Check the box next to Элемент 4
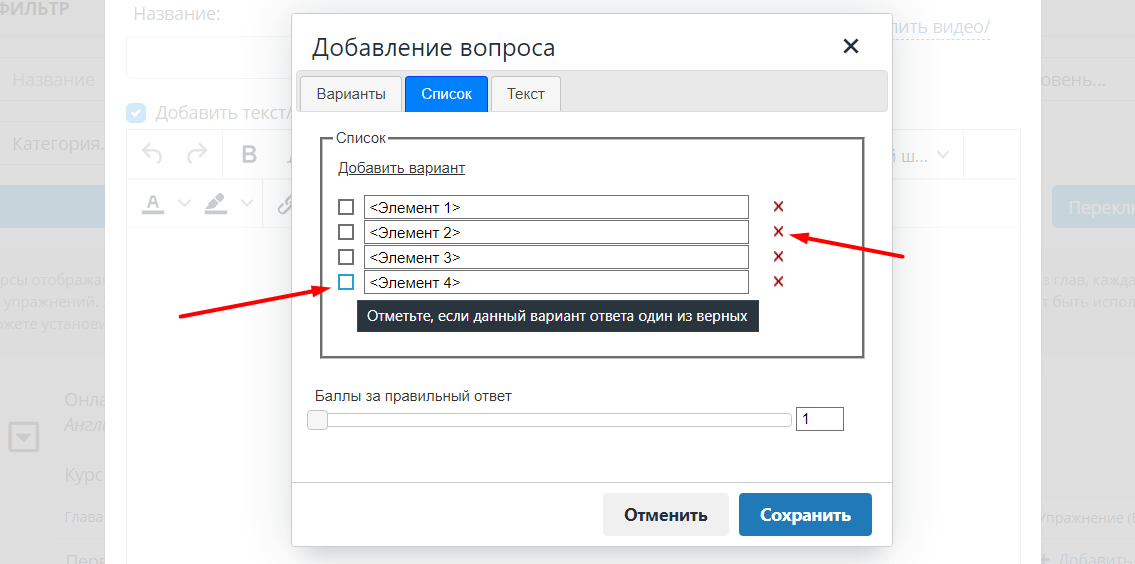1135x564 pixels. tap(346, 282)
